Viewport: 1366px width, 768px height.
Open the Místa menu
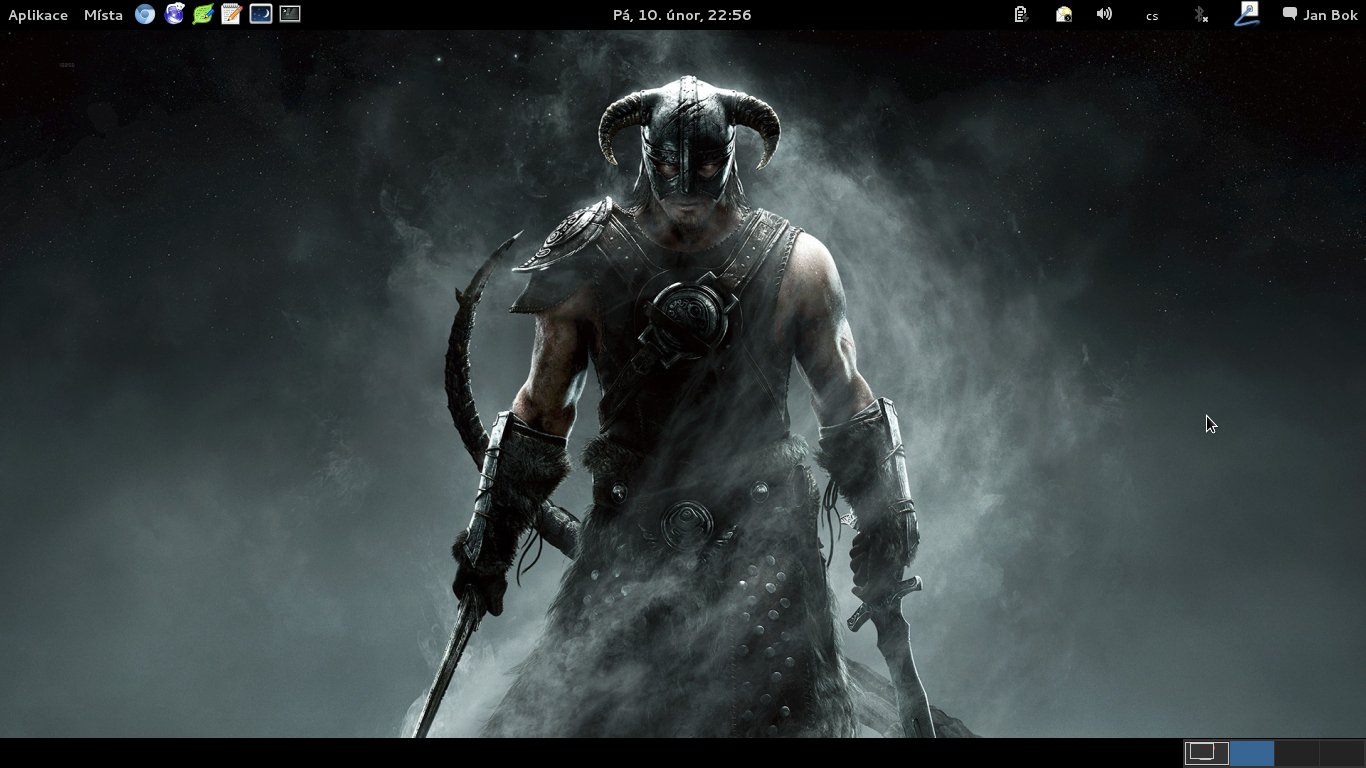[103, 15]
